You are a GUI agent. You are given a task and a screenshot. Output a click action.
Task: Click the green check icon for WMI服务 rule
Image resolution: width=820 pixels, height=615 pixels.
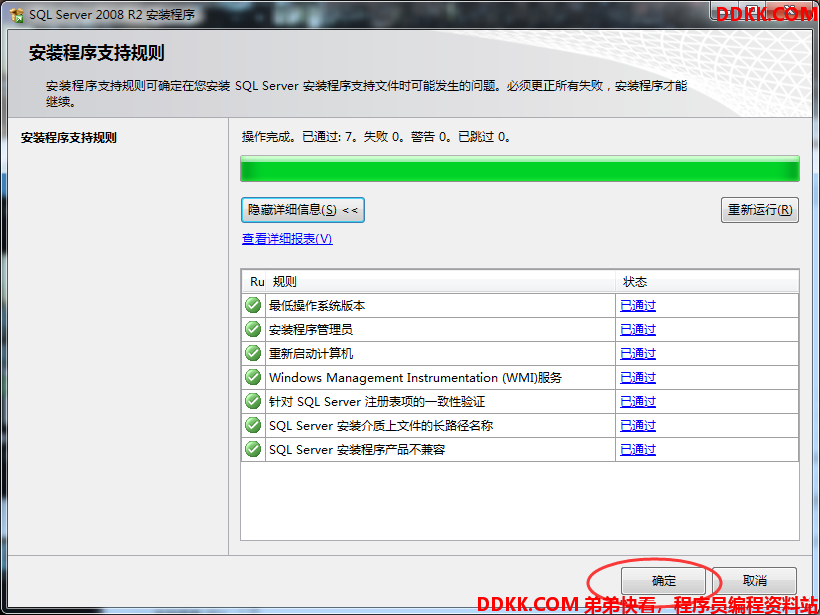(x=253, y=377)
